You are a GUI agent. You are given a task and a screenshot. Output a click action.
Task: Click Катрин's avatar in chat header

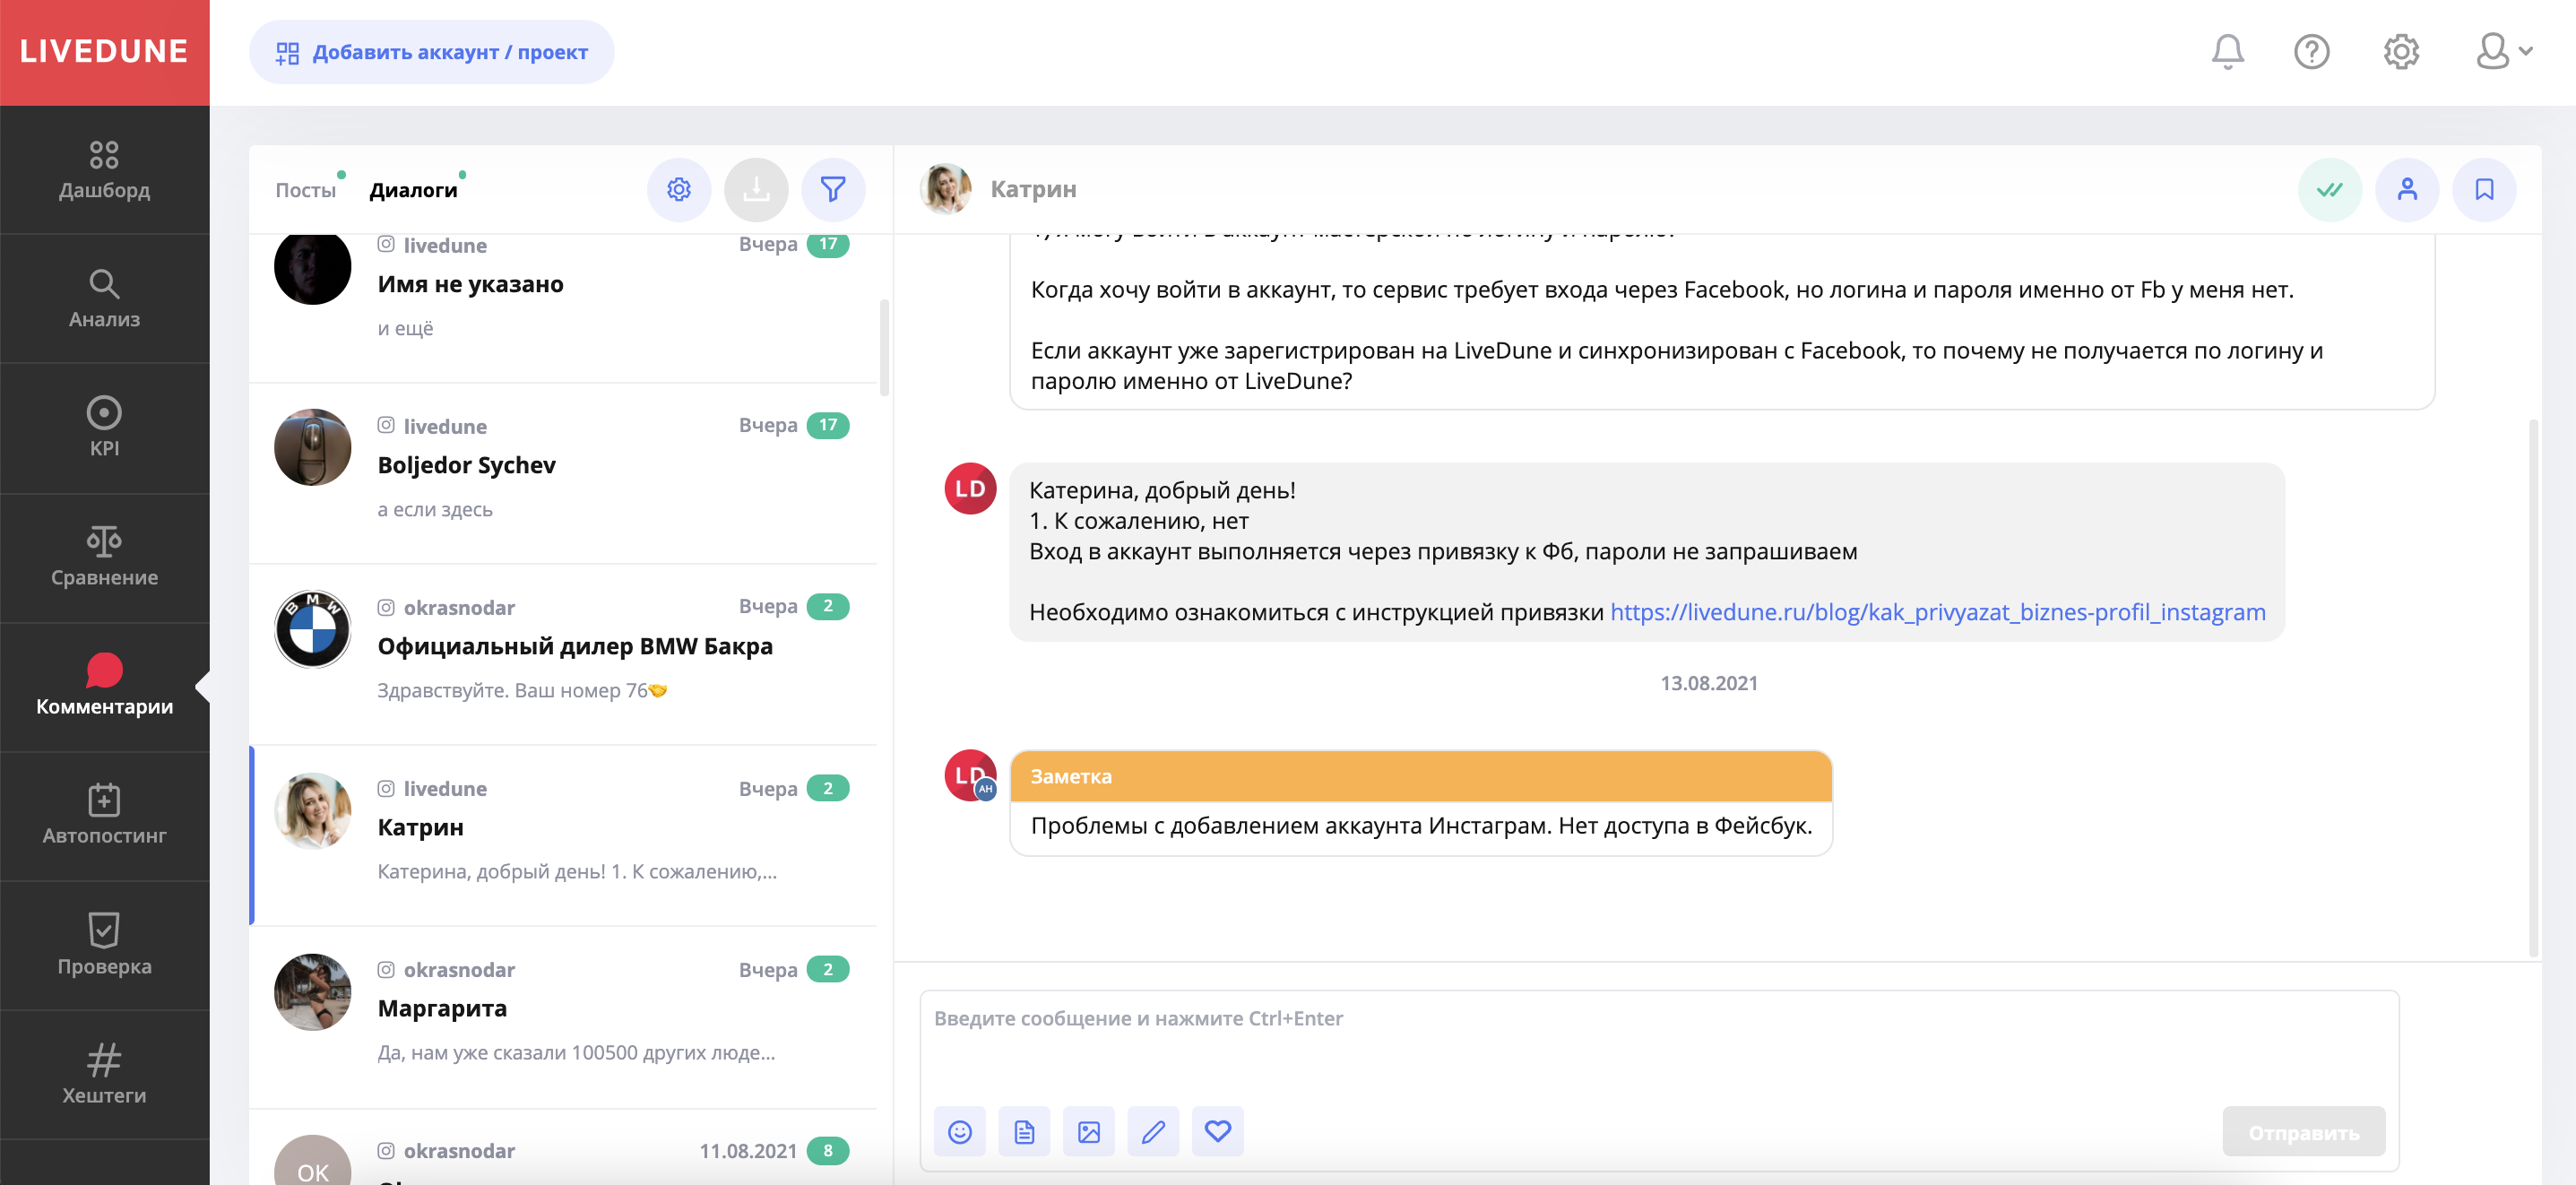point(945,189)
